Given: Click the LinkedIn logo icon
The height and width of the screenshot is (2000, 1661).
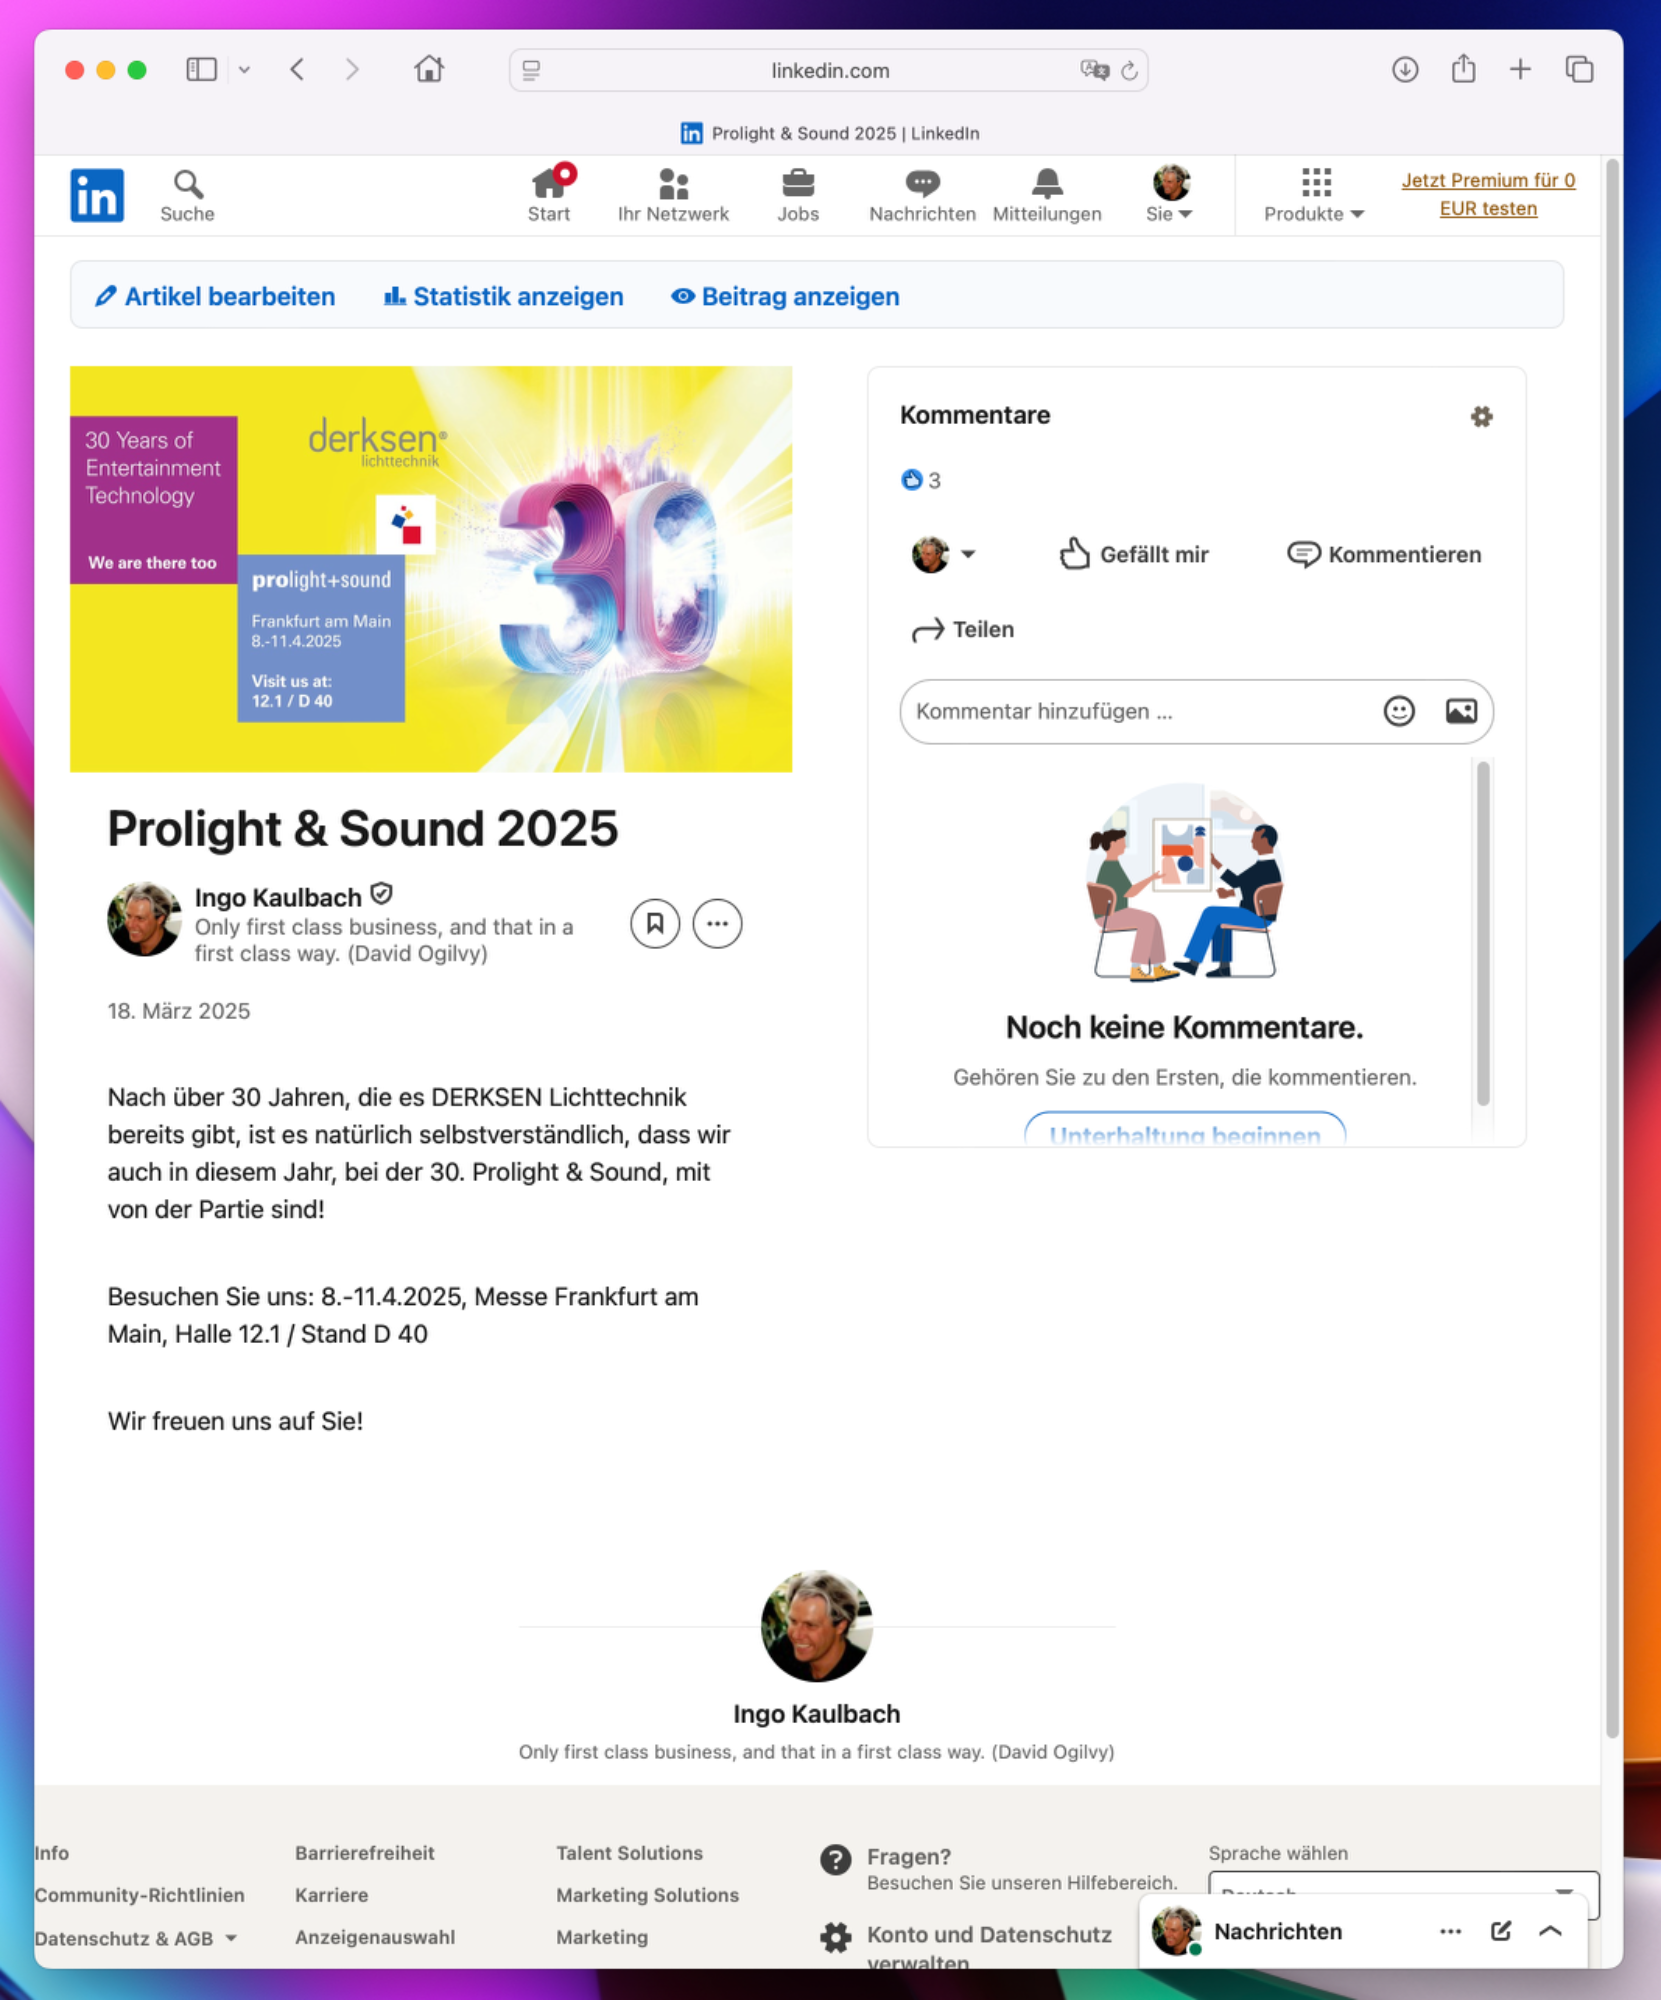Looking at the screenshot, I should coord(97,195).
